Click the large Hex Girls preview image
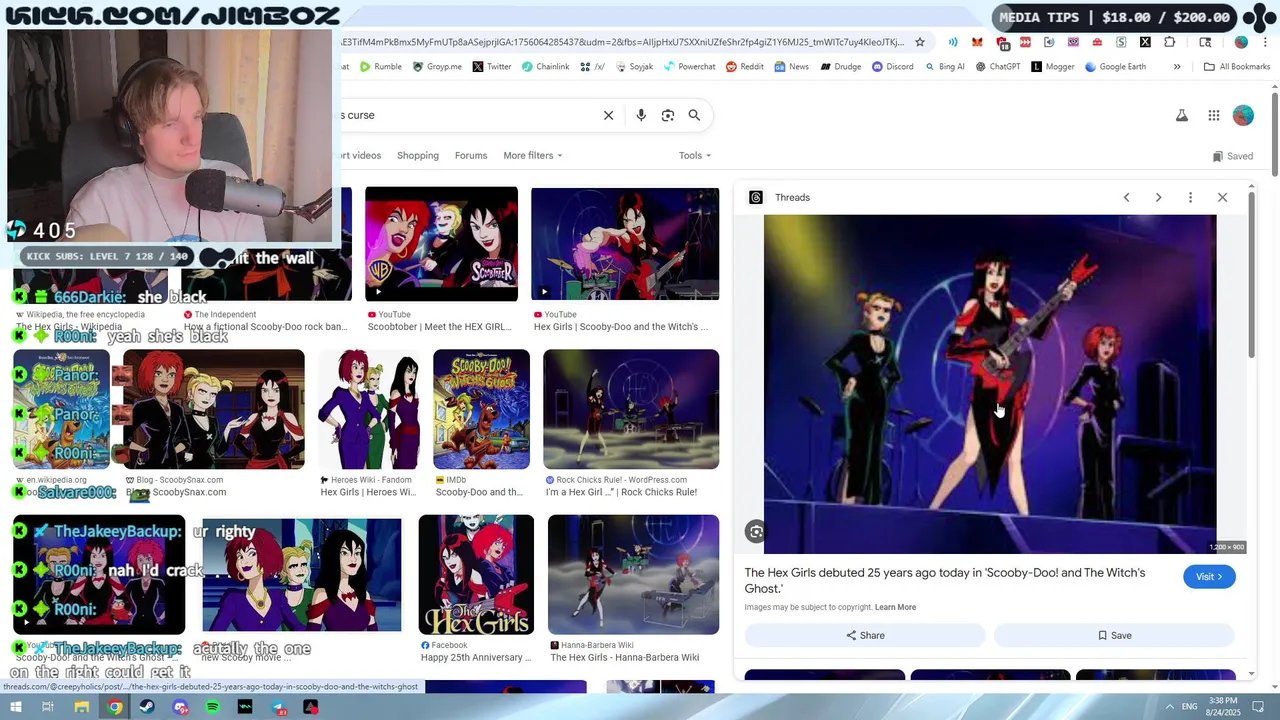The width and height of the screenshot is (1280, 720). (990, 384)
